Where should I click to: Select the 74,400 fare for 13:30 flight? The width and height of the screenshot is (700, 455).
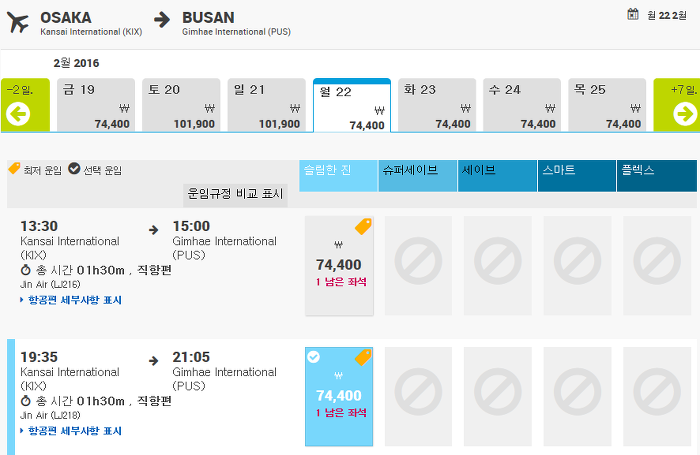(x=338, y=266)
